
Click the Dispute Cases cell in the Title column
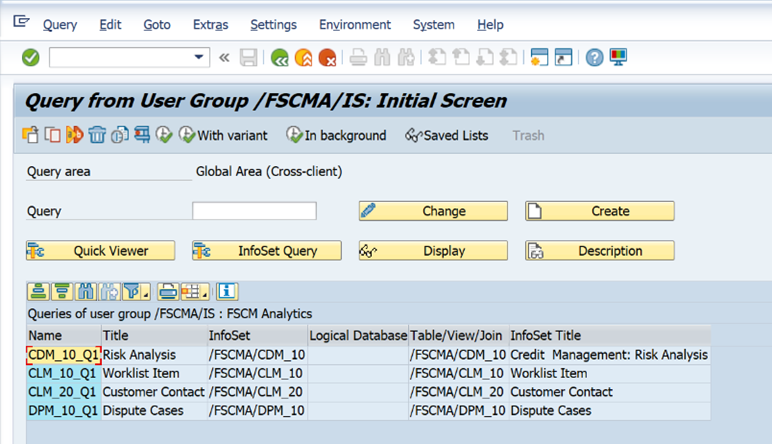[x=154, y=411]
